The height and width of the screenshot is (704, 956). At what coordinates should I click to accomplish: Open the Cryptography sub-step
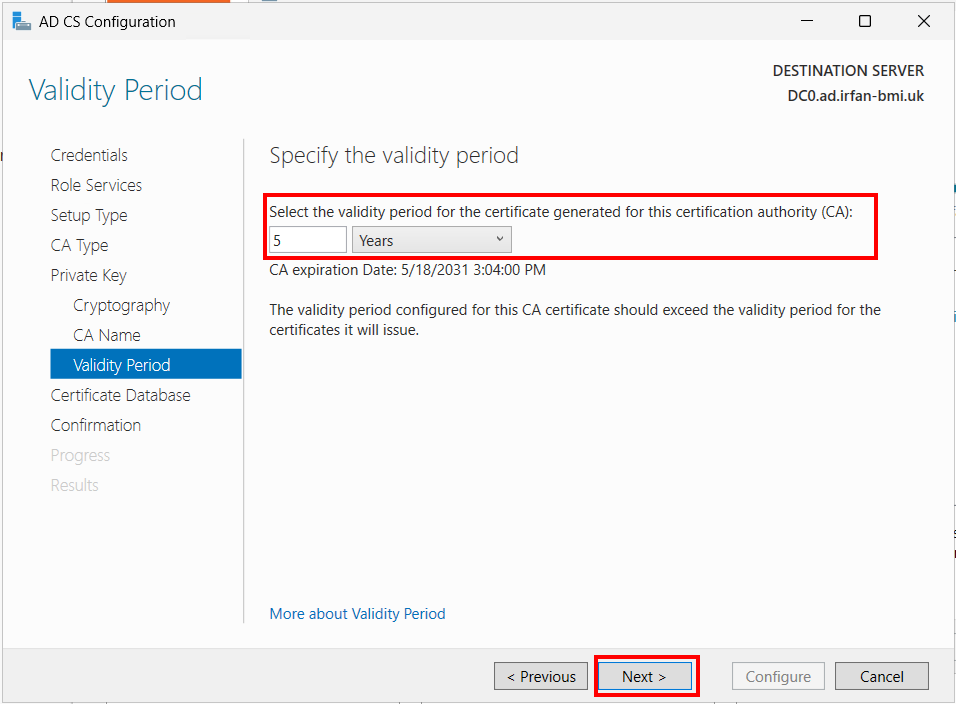click(121, 305)
